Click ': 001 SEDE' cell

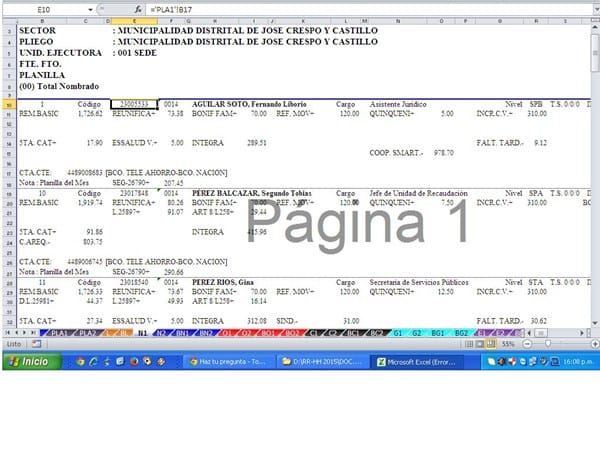tap(135, 53)
